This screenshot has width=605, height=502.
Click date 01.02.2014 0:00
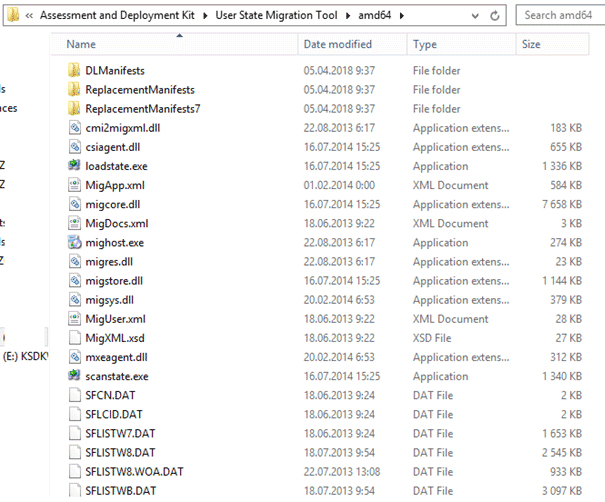(339, 185)
